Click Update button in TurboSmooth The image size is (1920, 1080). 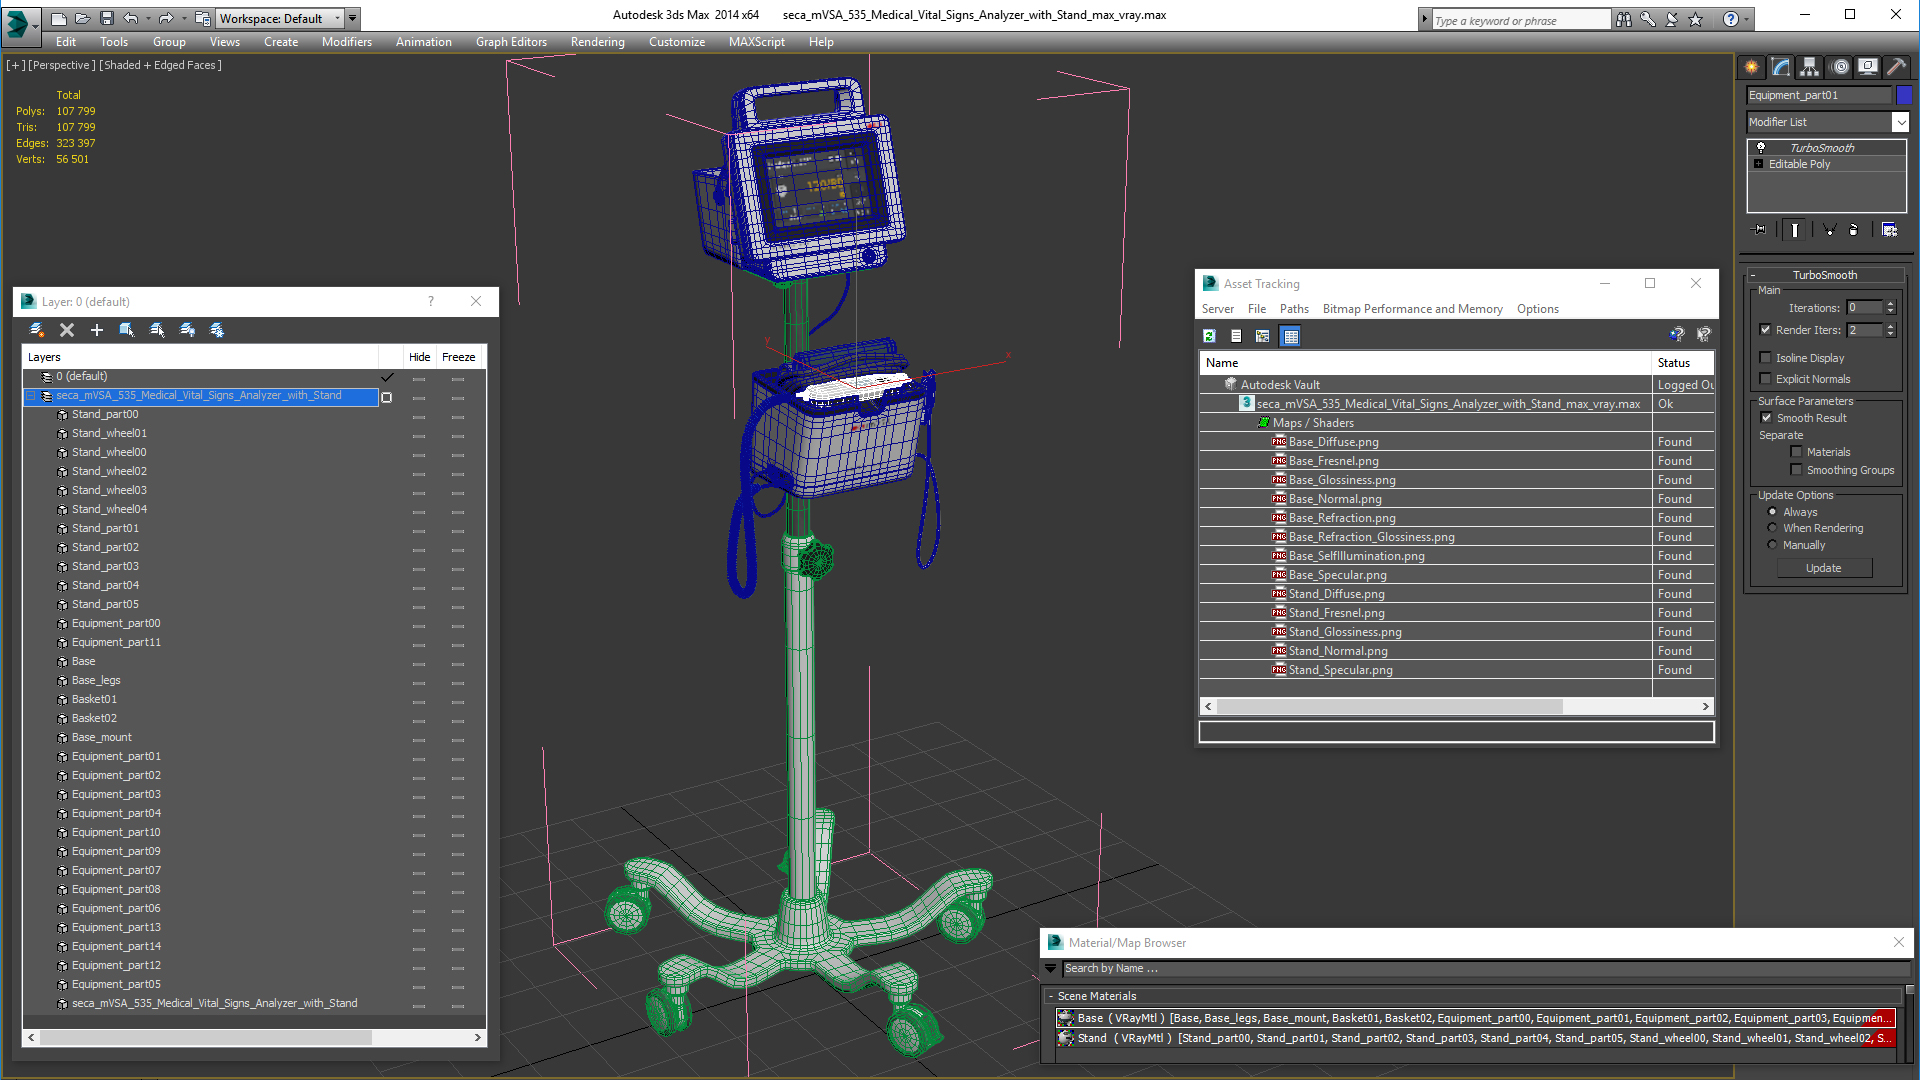pos(1822,567)
